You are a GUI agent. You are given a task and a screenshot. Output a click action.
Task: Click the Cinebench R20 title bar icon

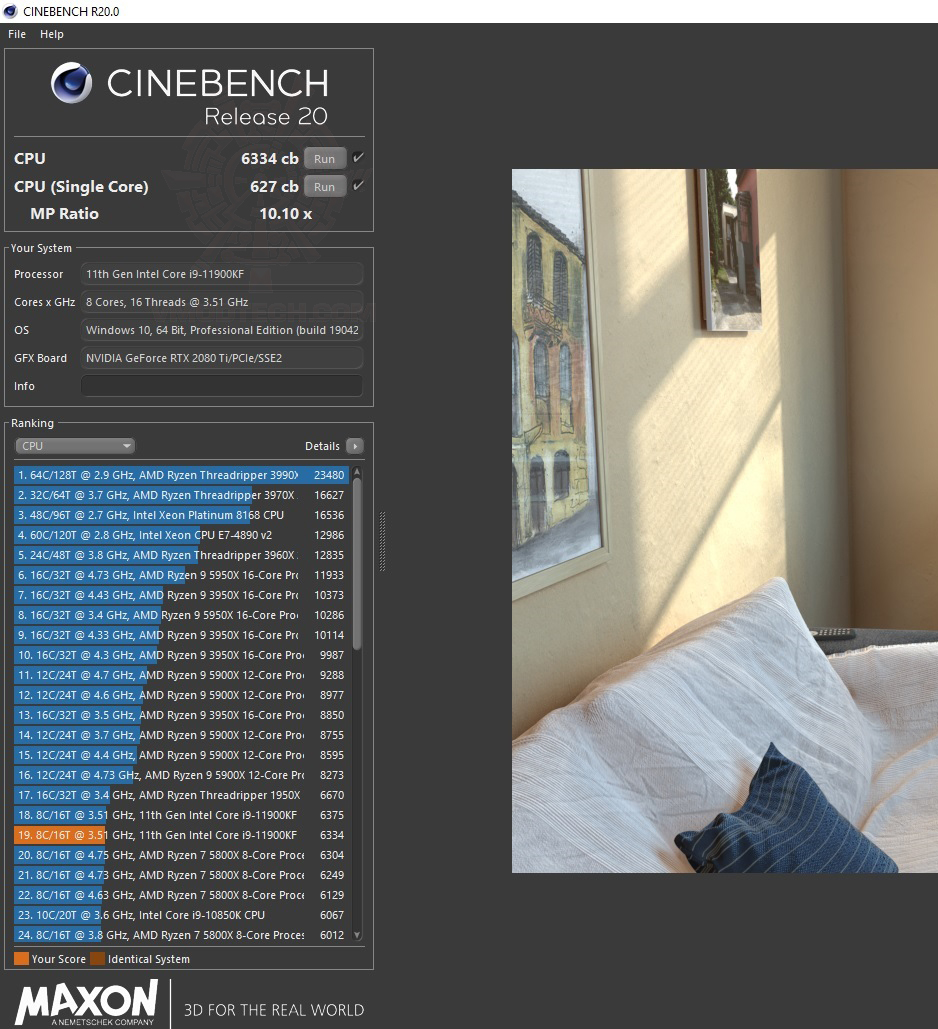click(x=10, y=11)
